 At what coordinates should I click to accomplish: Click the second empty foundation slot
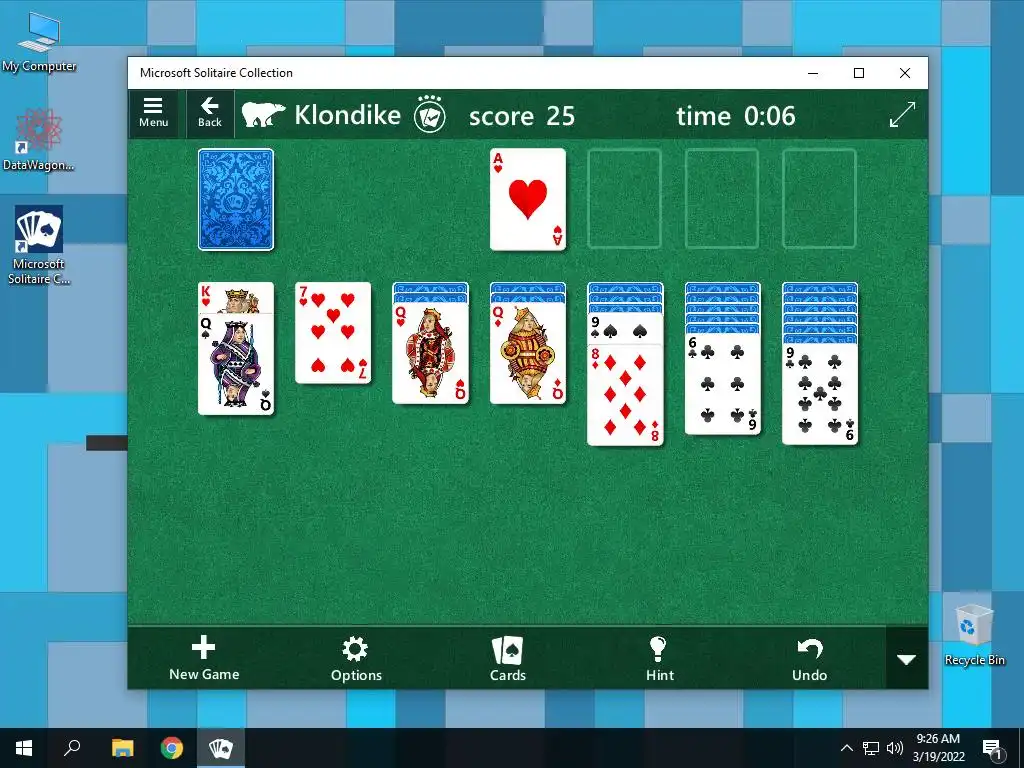625,199
